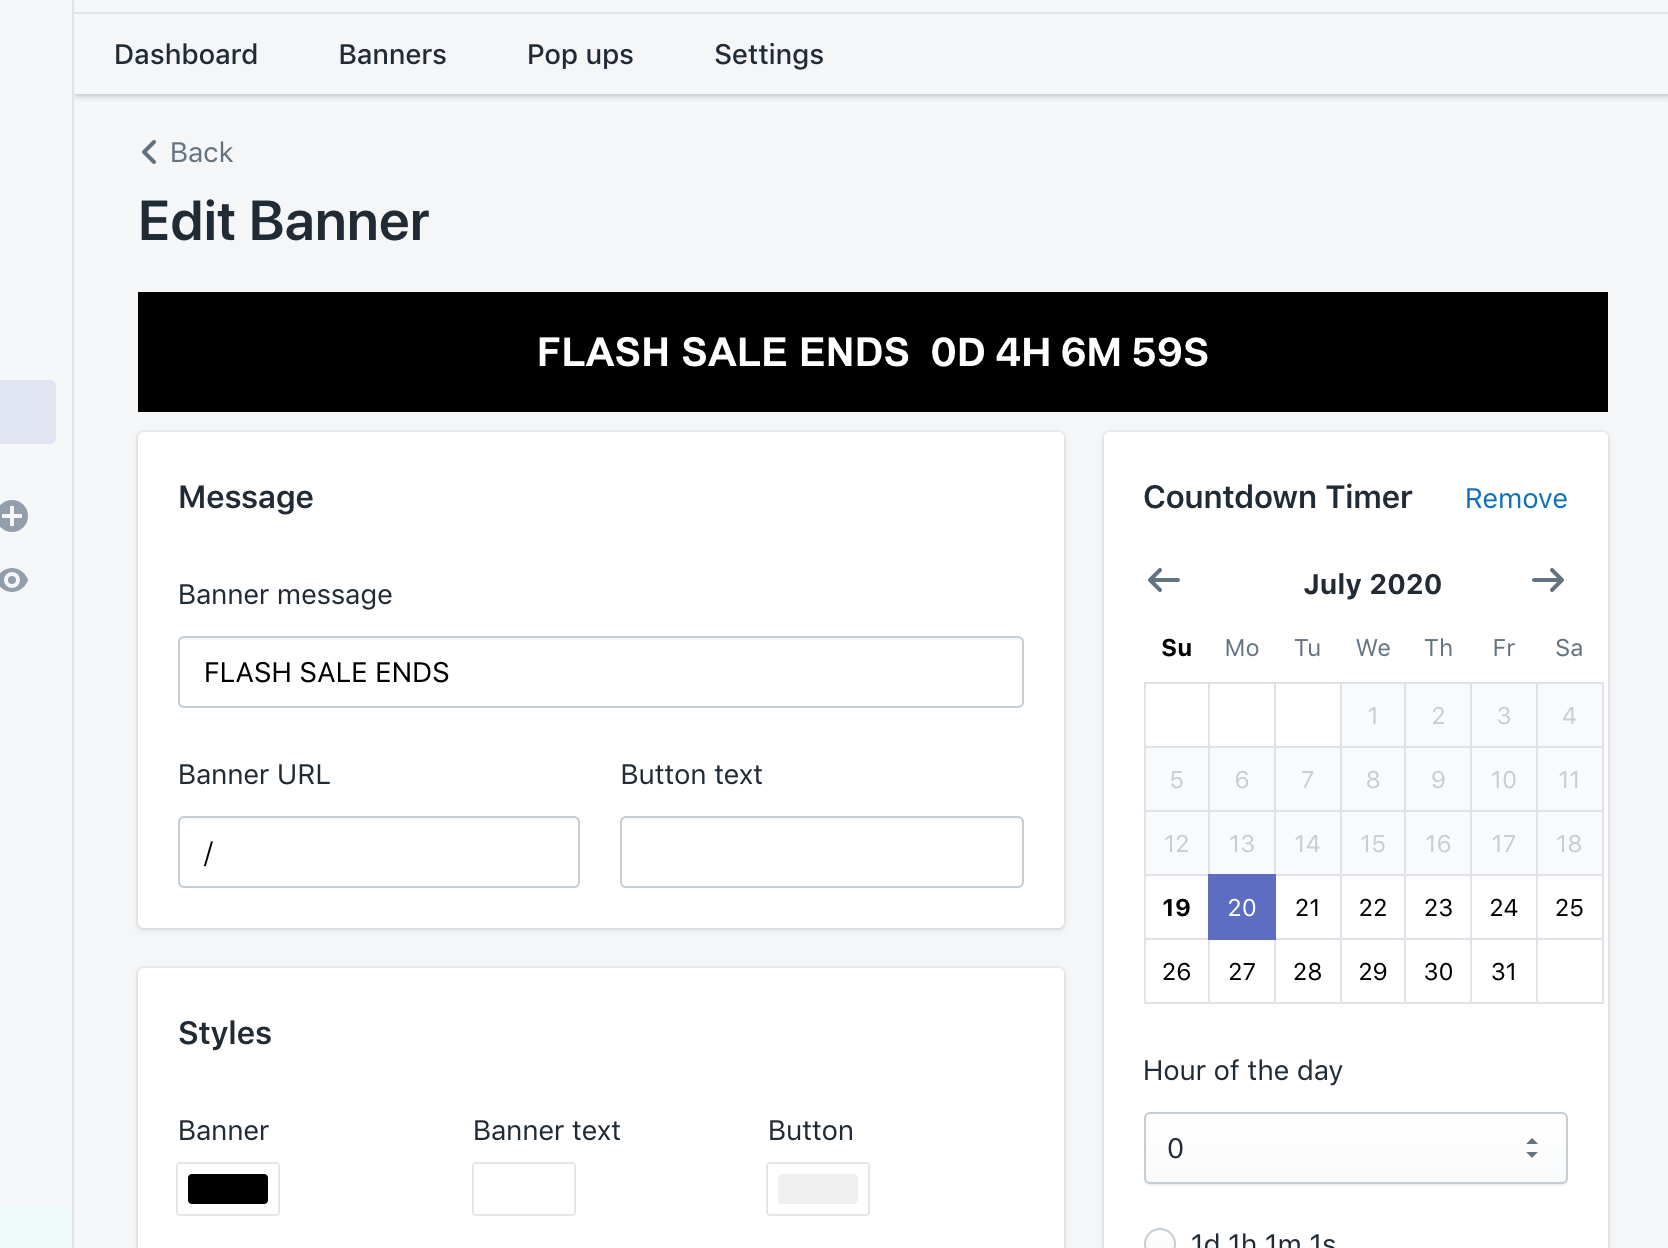
Task: Go to the Dashboard tab
Action: (186, 54)
